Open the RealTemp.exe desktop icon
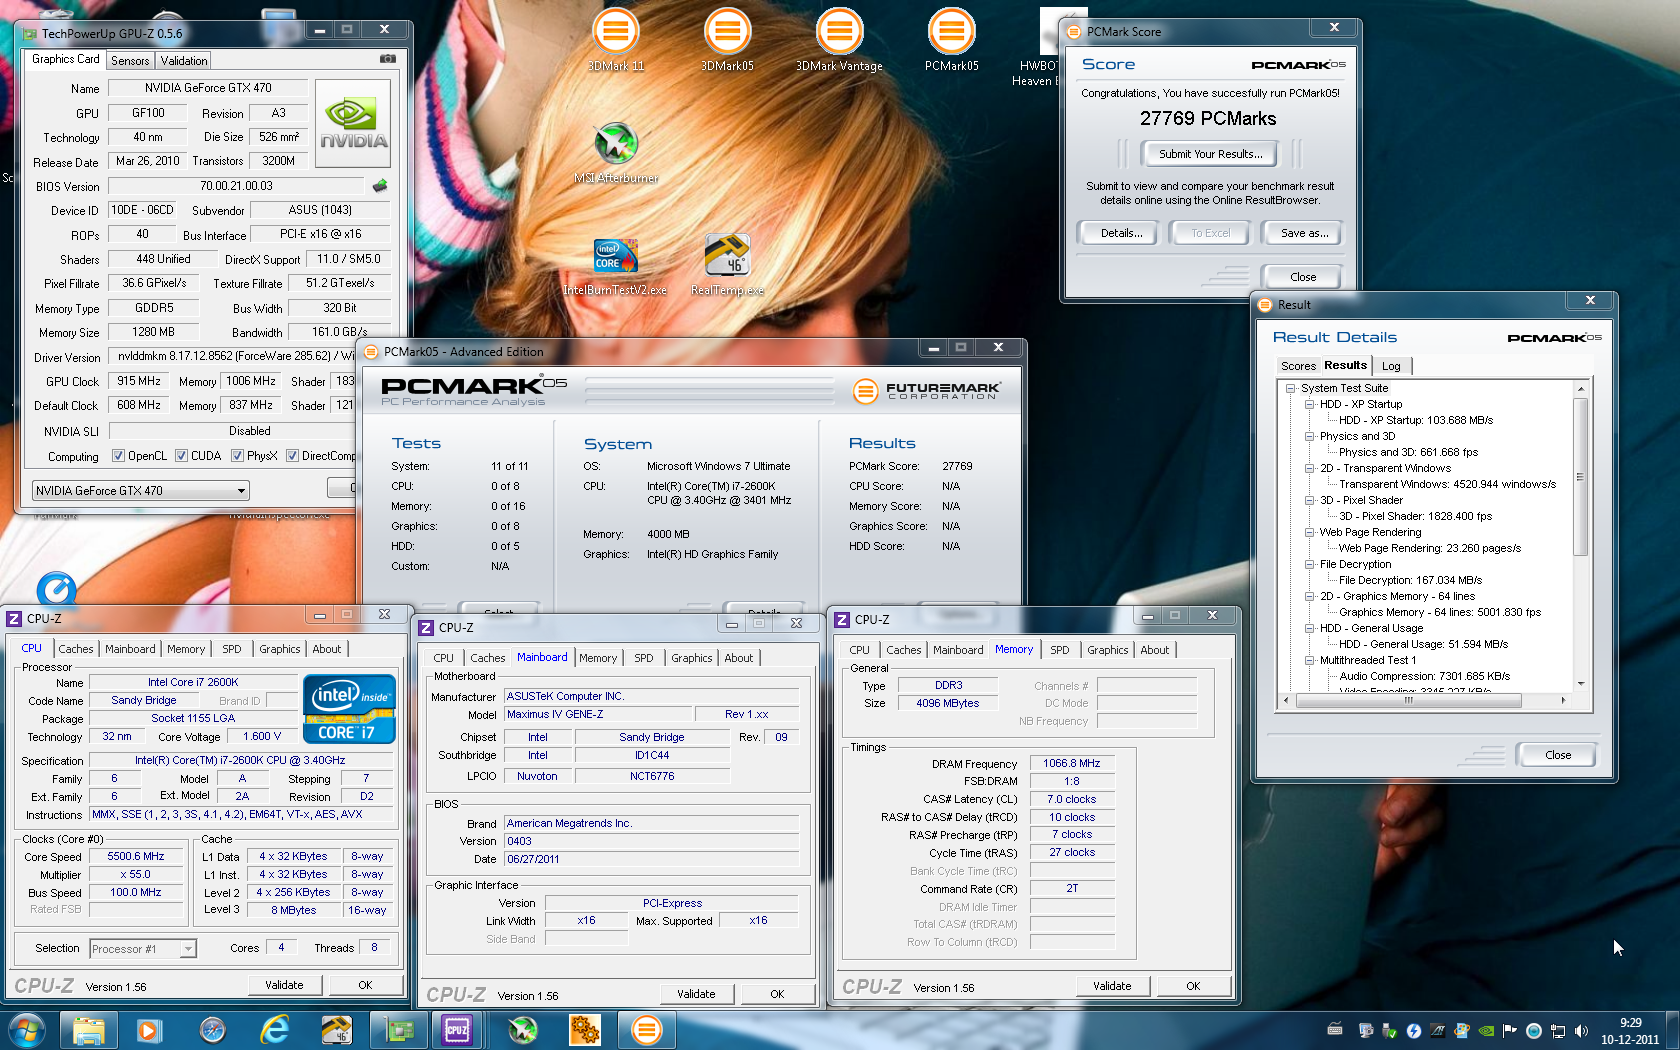The image size is (1680, 1050). click(x=727, y=265)
